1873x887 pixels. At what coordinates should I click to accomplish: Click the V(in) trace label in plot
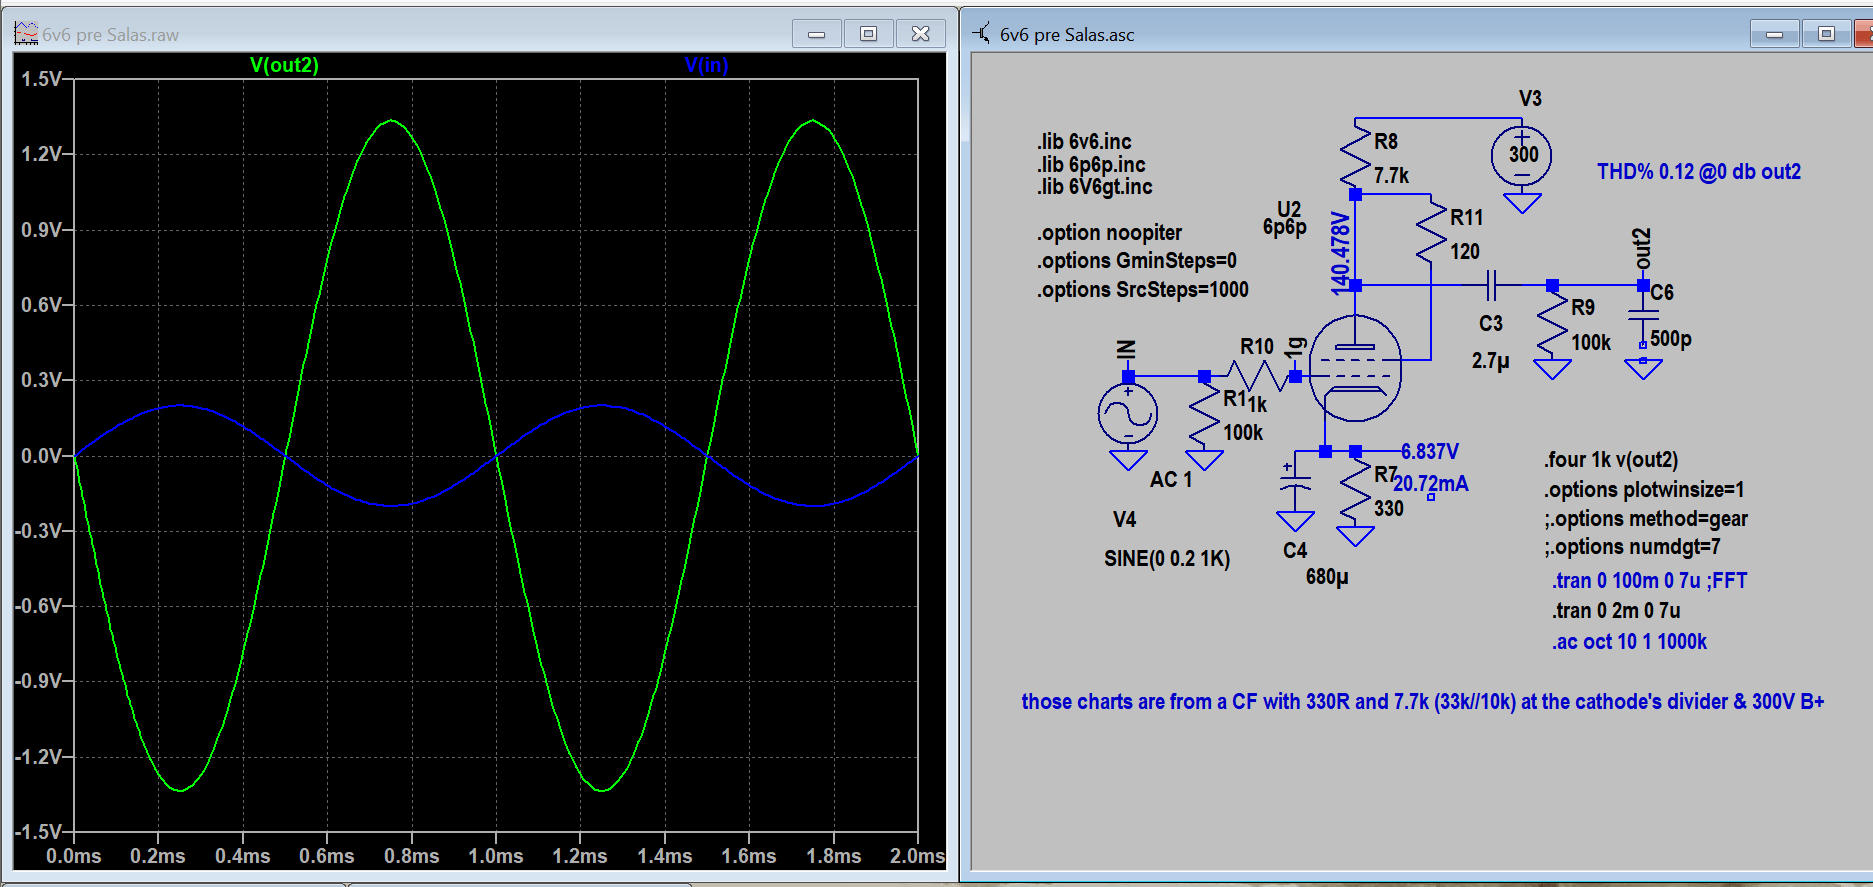click(x=706, y=65)
